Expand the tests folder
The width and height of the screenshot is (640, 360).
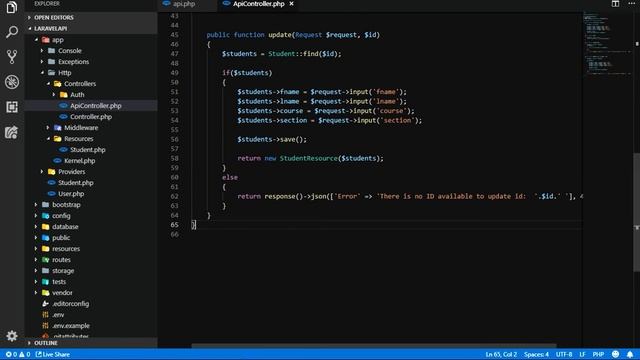click(x=59, y=282)
